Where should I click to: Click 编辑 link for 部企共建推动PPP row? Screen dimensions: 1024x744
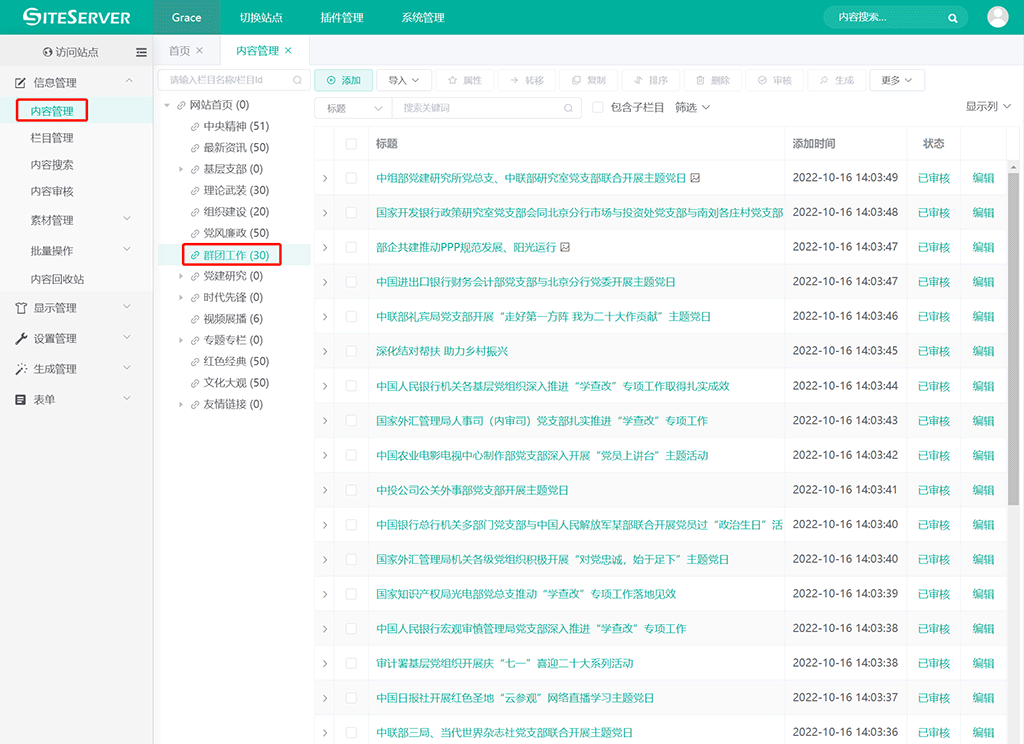pos(983,247)
